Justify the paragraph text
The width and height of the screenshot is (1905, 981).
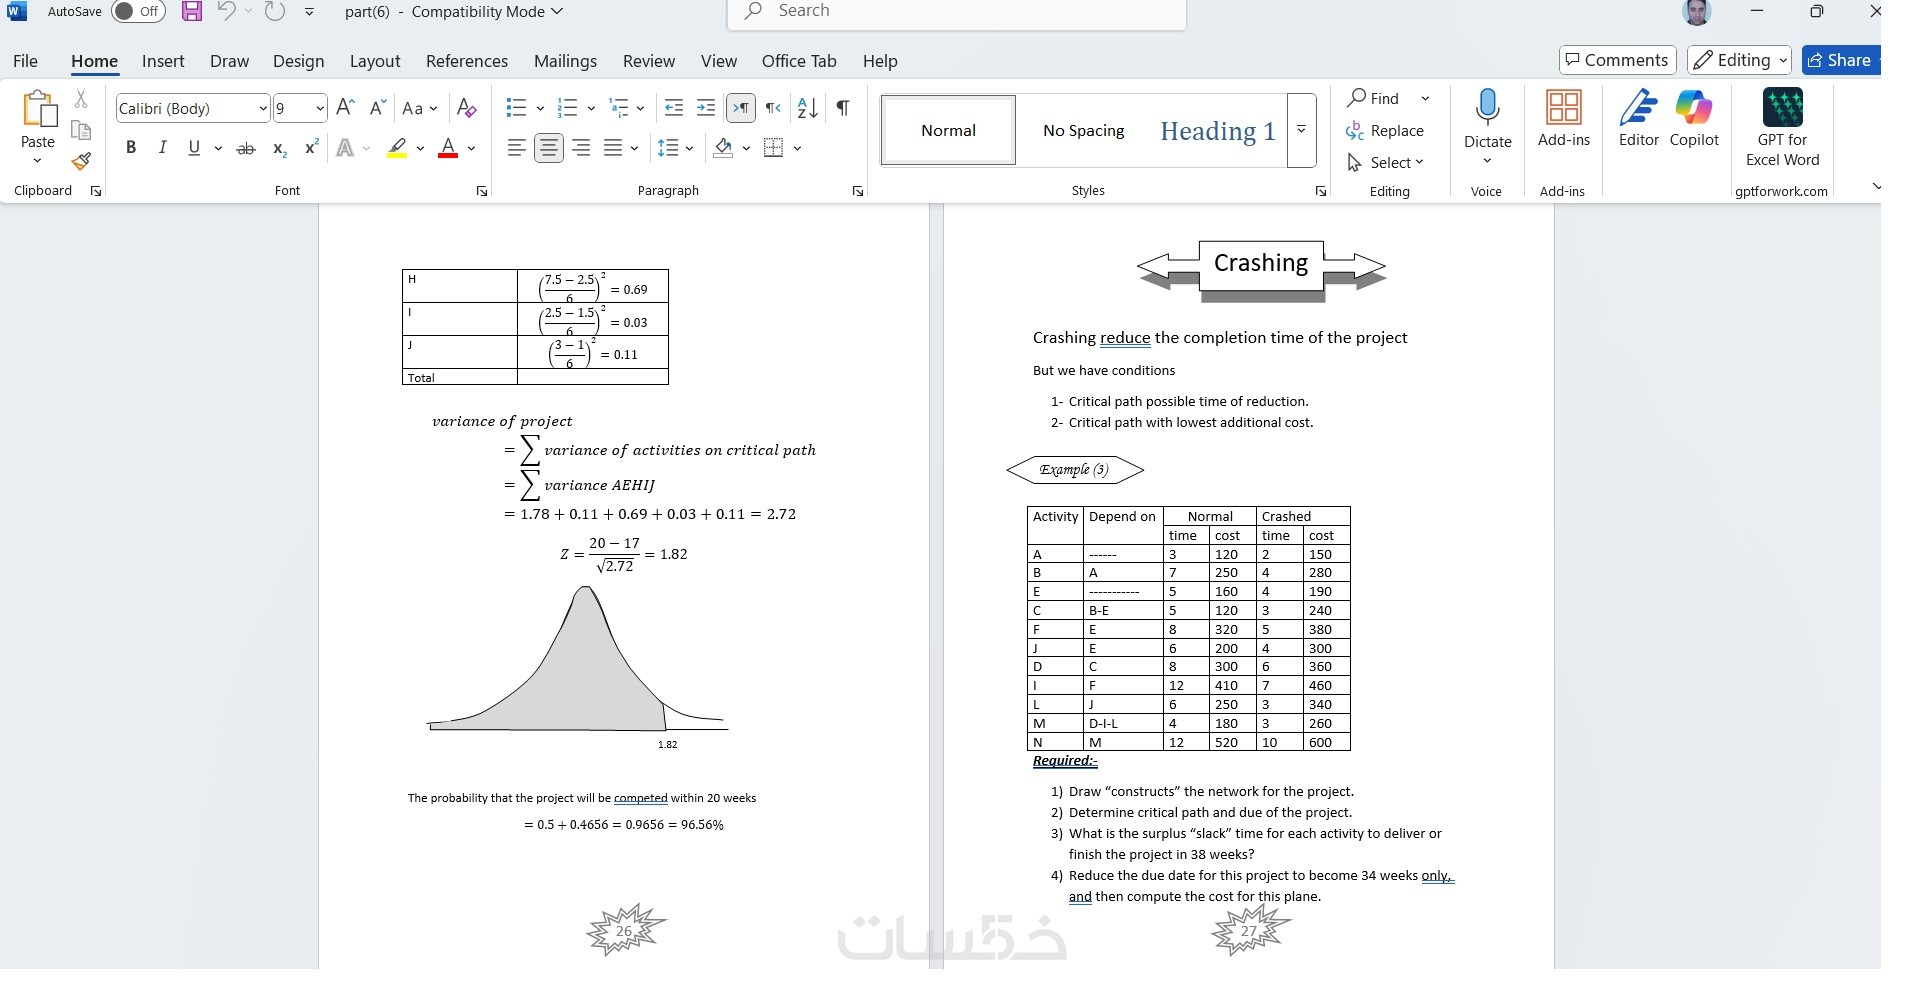pos(613,148)
